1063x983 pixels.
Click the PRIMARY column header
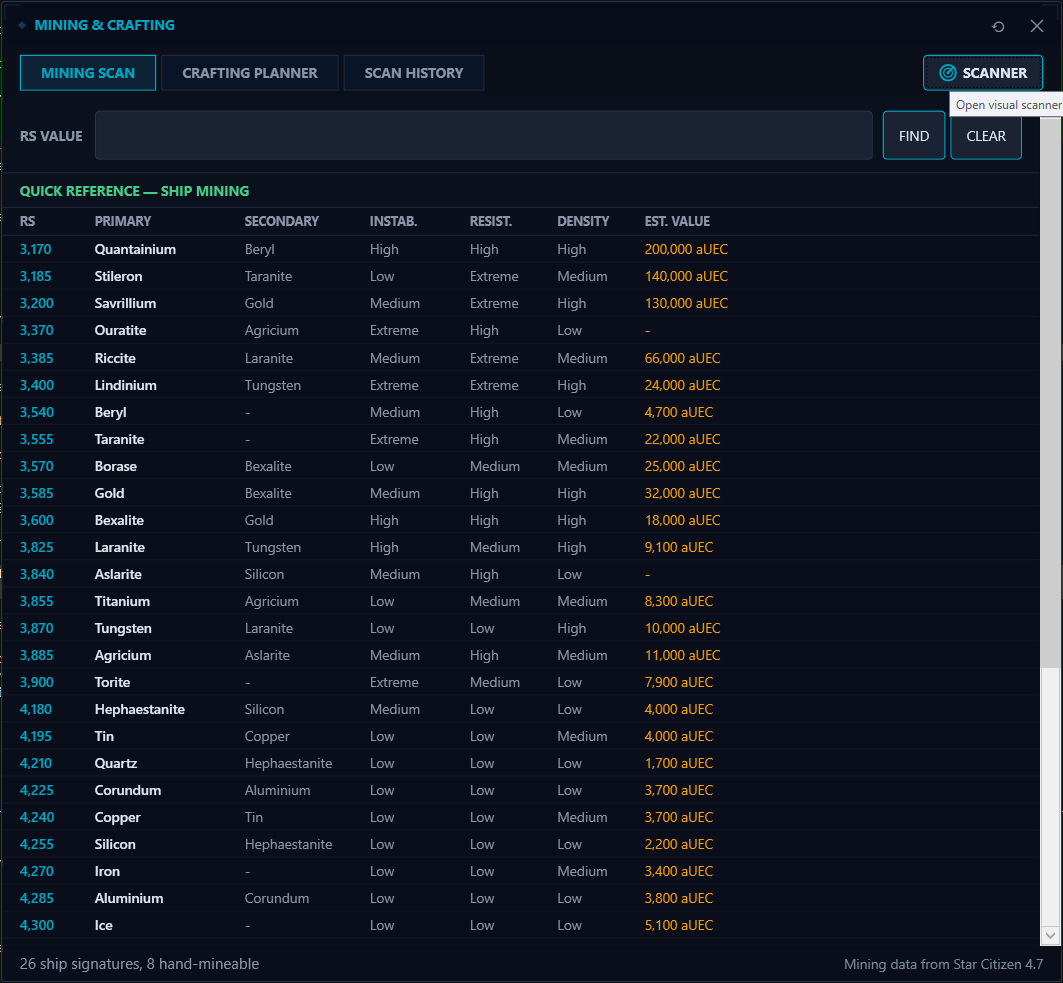point(123,221)
